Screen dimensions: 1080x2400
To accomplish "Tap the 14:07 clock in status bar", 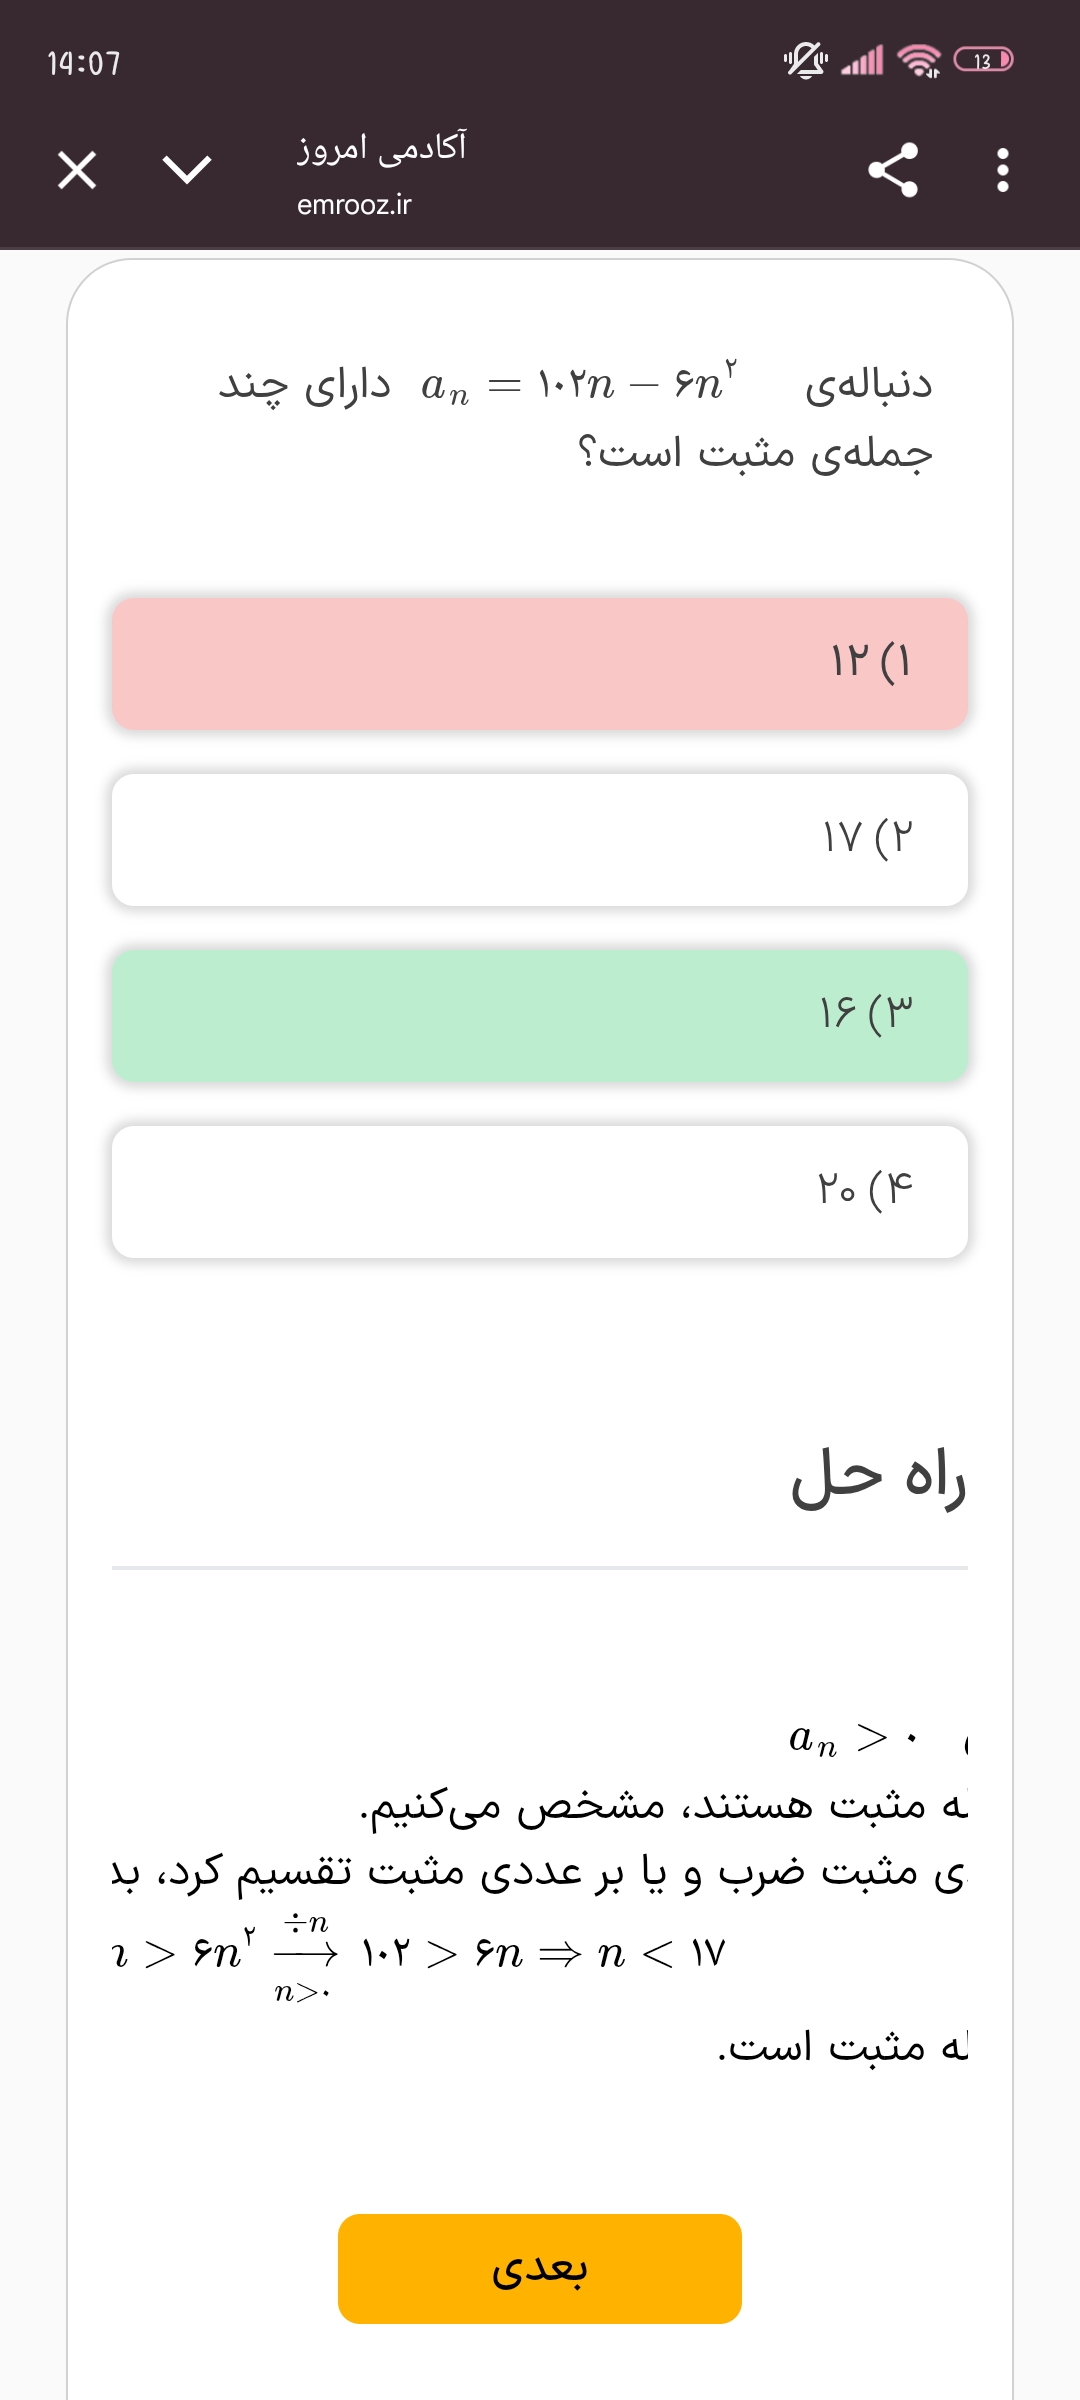I will [x=84, y=64].
